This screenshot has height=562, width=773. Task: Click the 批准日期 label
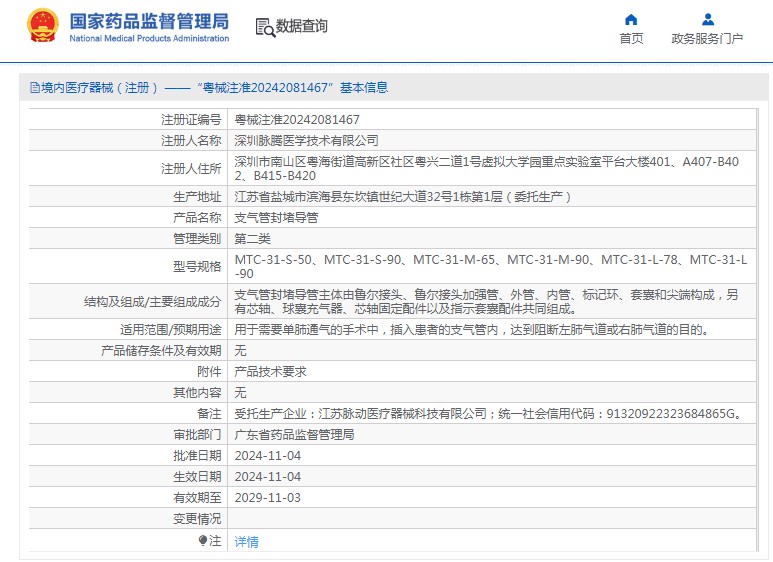click(x=197, y=456)
